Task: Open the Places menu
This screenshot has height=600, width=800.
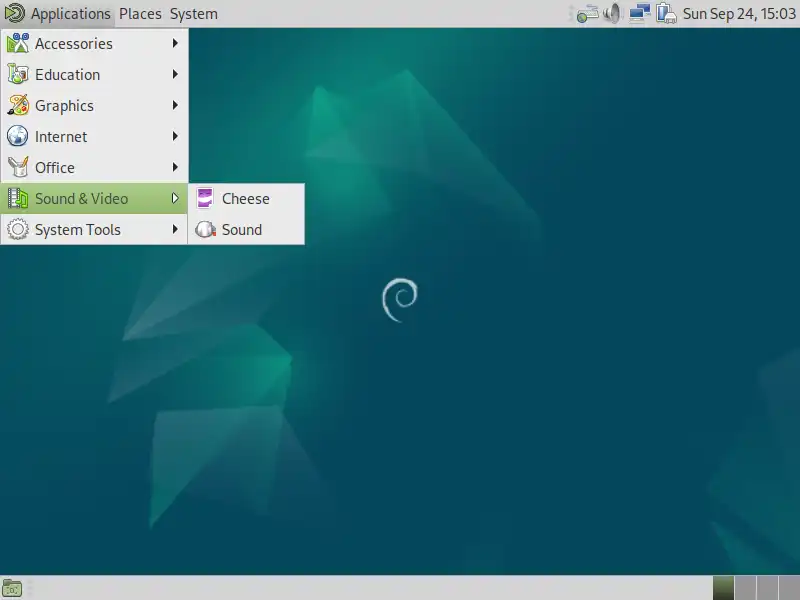Action: (140, 14)
